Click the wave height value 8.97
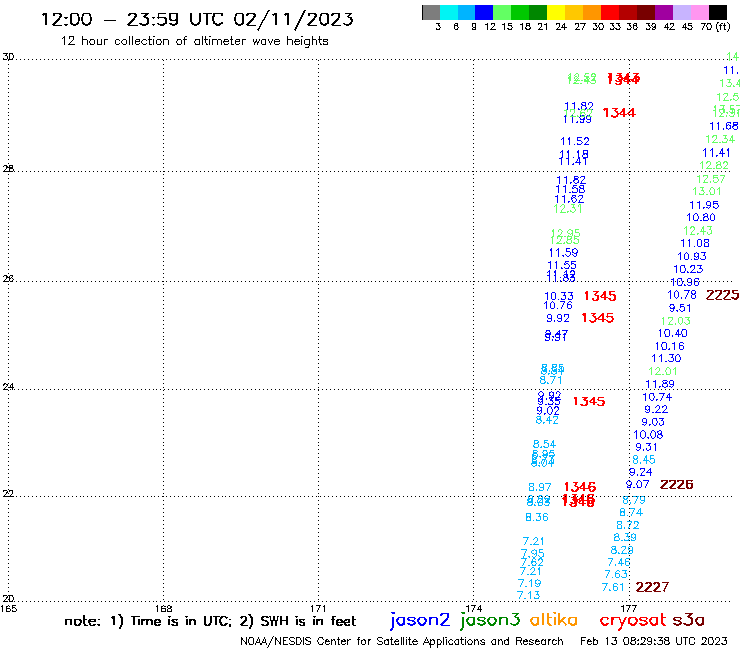740x650 pixels. point(539,487)
